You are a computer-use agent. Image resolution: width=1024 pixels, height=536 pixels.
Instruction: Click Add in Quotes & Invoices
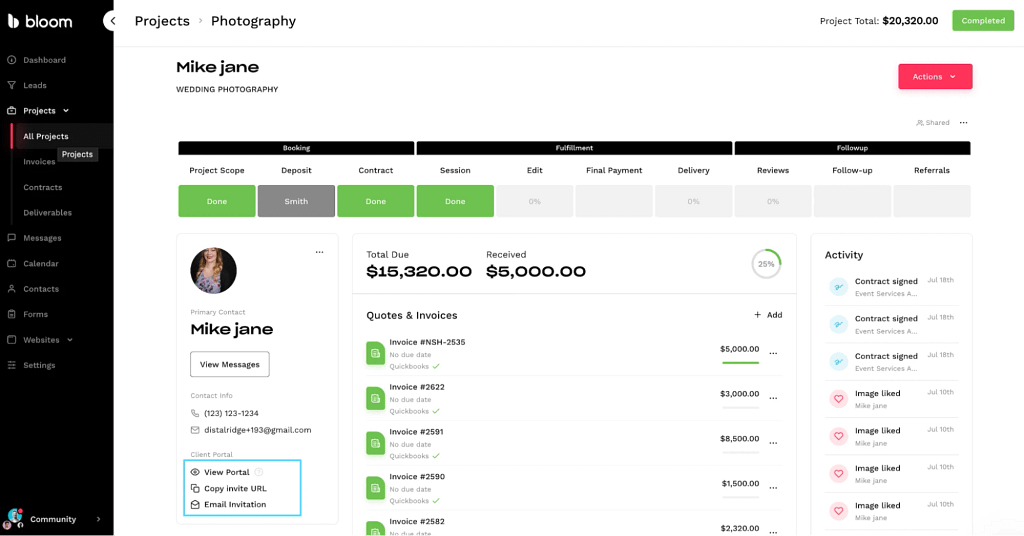768,315
